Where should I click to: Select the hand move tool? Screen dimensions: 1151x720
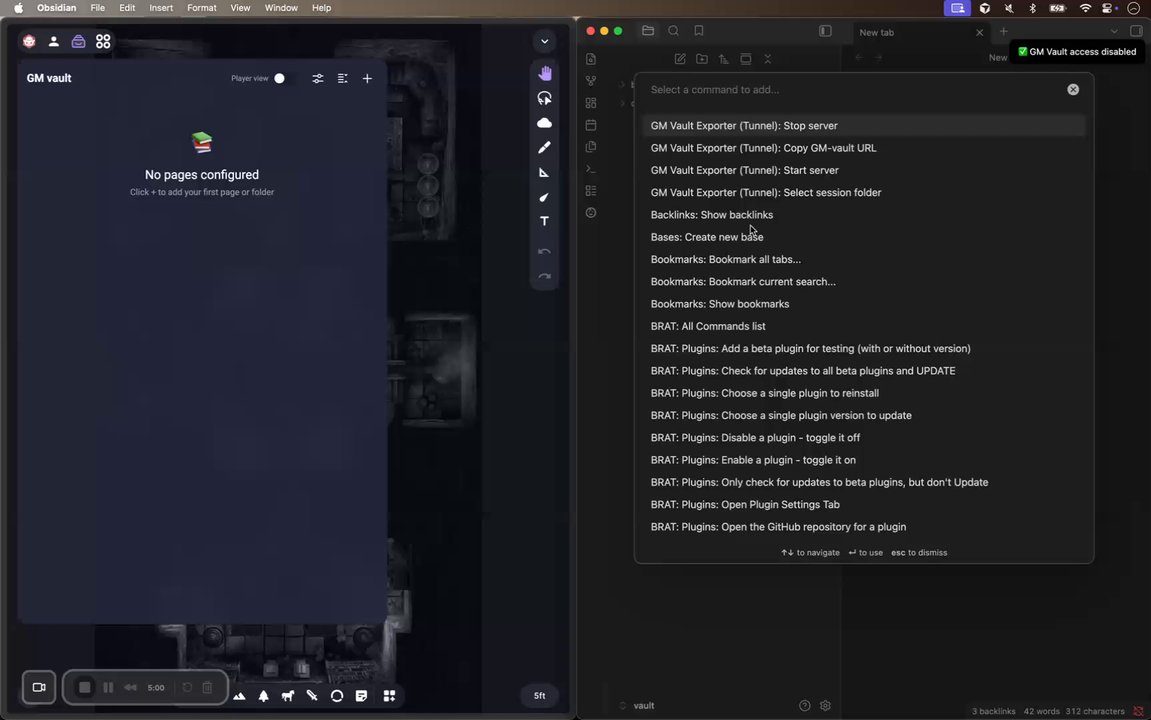pyautogui.click(x=544, y=73)
